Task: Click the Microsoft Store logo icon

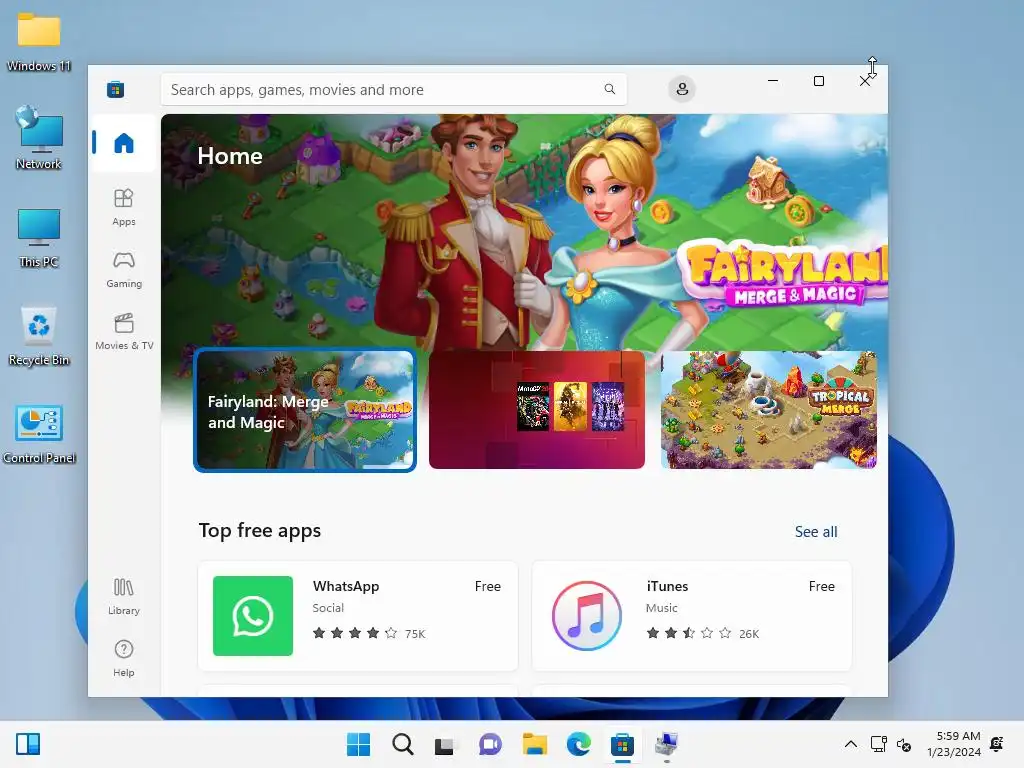Action: click(x=116, y=89)
